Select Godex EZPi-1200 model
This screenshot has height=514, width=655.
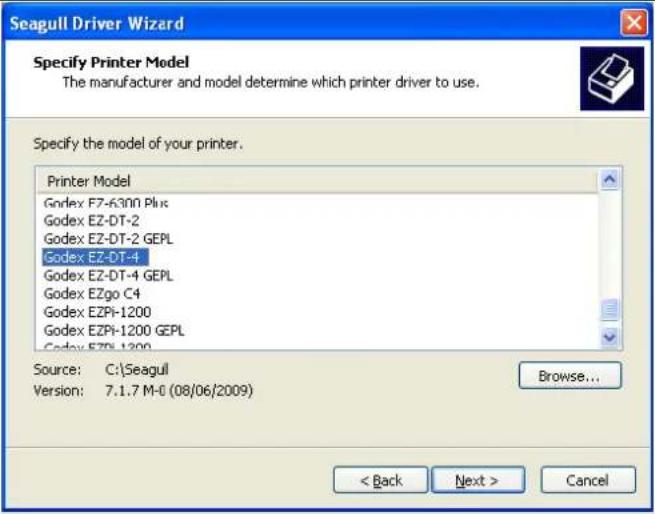(x=97, y=312)
